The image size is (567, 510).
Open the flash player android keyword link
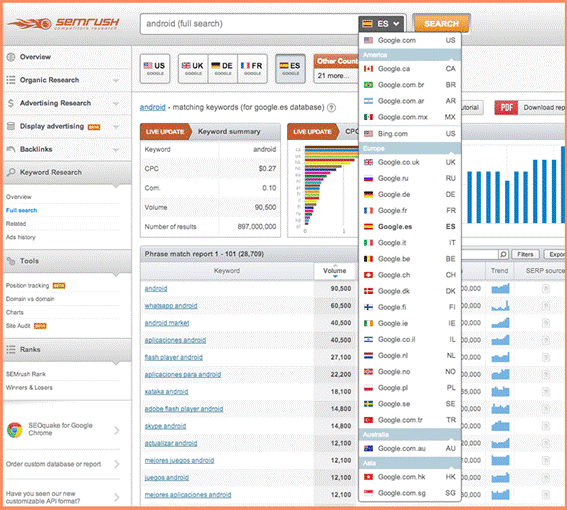point(174,357)
